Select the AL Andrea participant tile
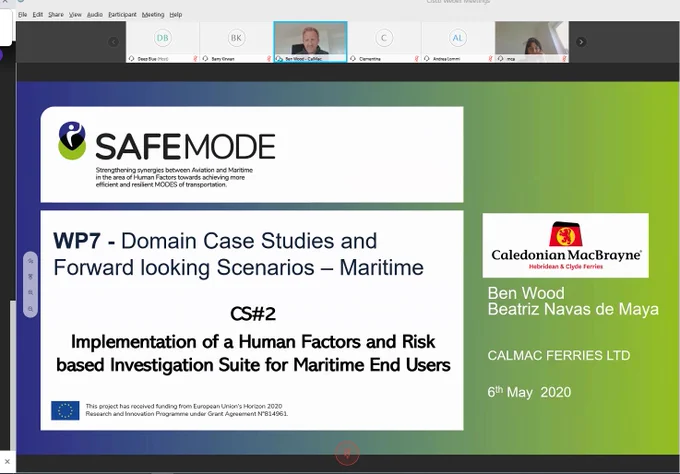Screen dimensions: 680x474 pos(458,42)
